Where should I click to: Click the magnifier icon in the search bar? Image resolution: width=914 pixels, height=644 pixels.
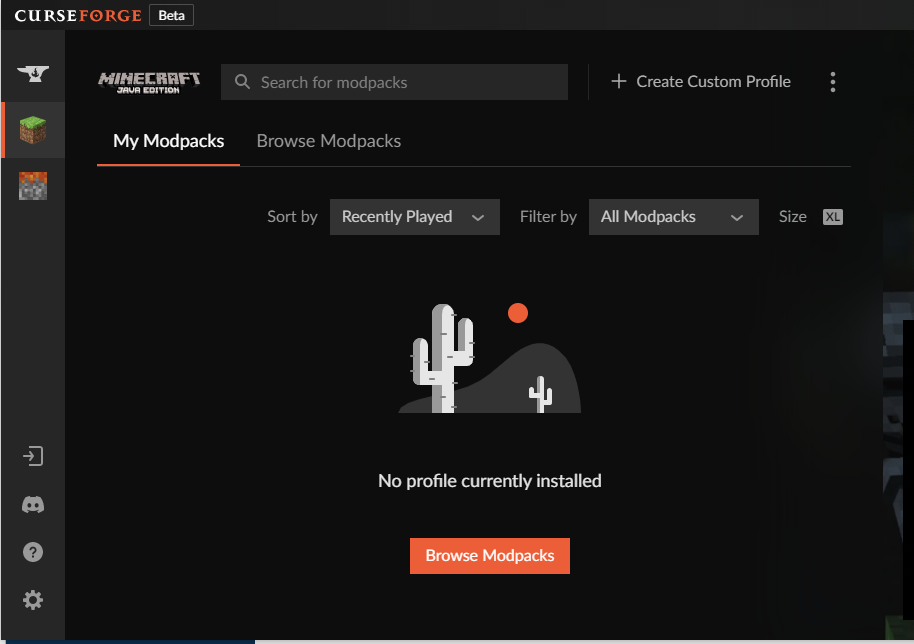coord(241,82)
